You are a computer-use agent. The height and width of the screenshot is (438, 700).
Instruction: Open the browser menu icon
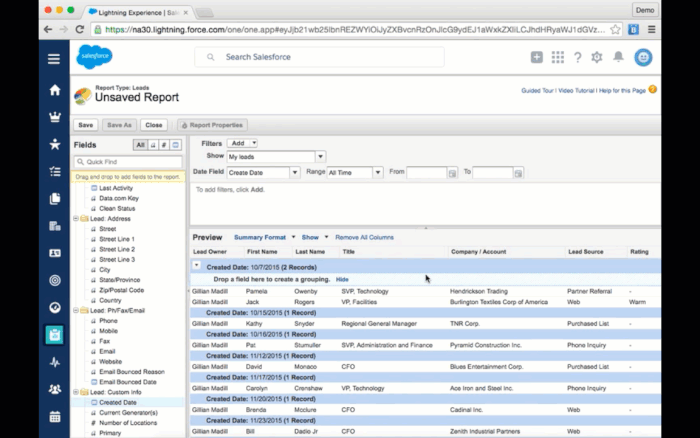pos(651,29)
